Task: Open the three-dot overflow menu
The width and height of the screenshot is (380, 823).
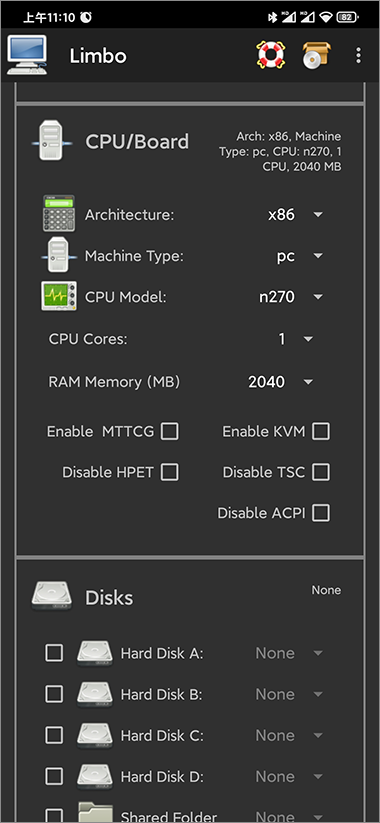Action: tap(358, 55)
